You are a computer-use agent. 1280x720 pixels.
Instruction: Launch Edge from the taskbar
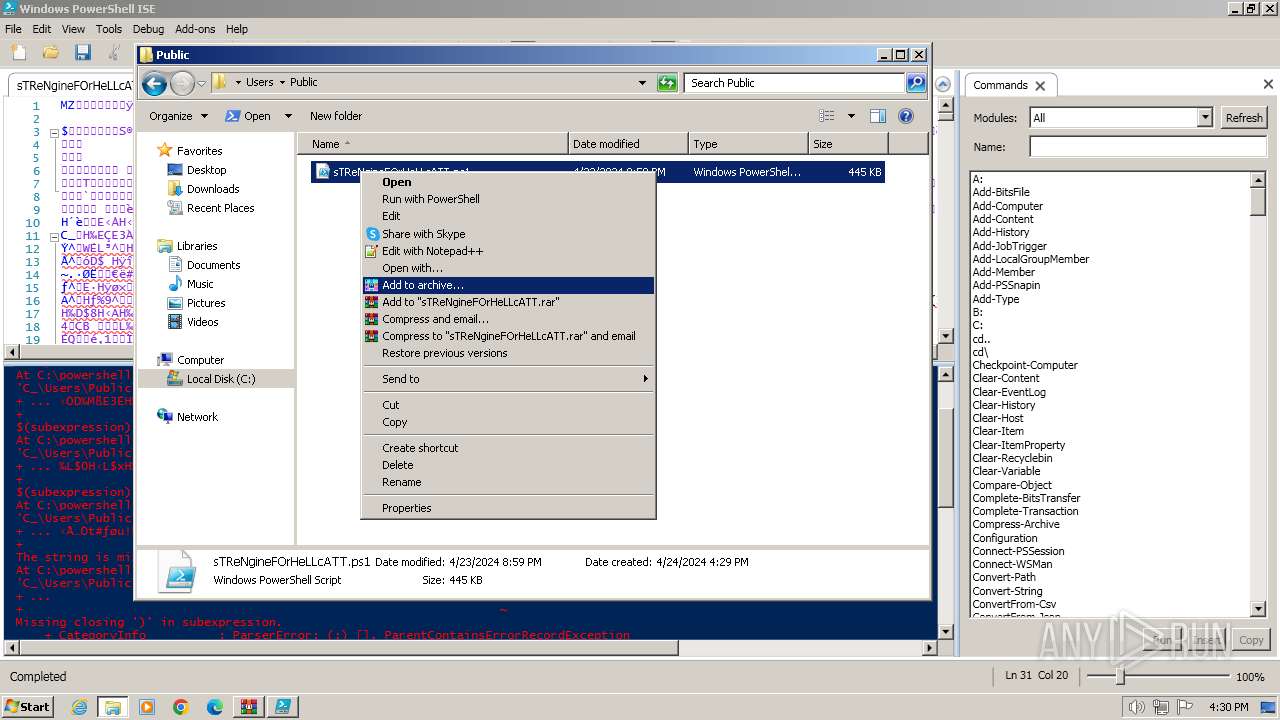click(215, 707)
